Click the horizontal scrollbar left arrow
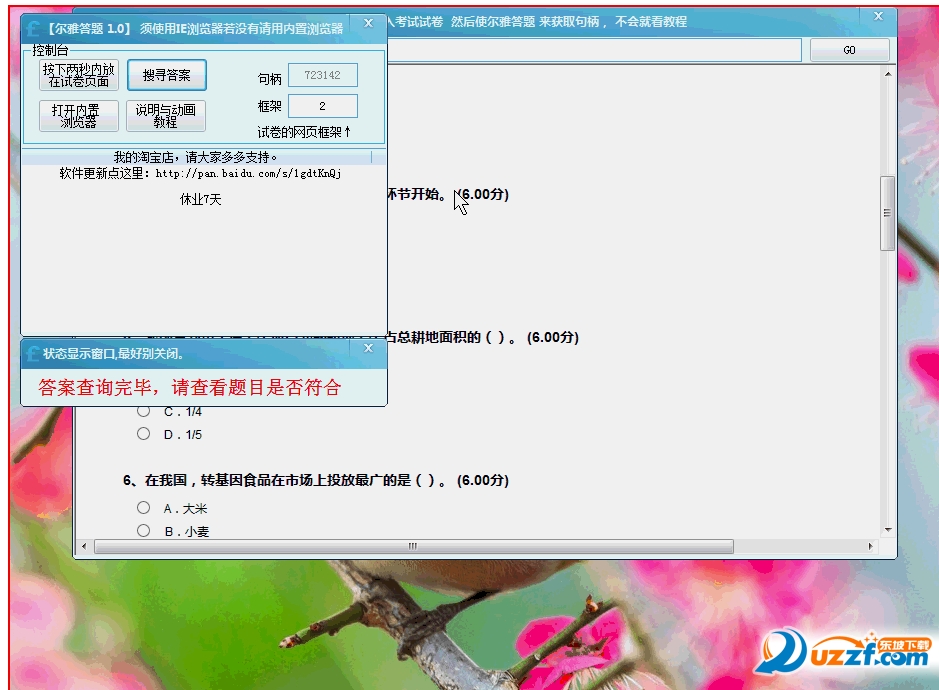Viewport: 939px width, 690px height. tap(84, 546)
